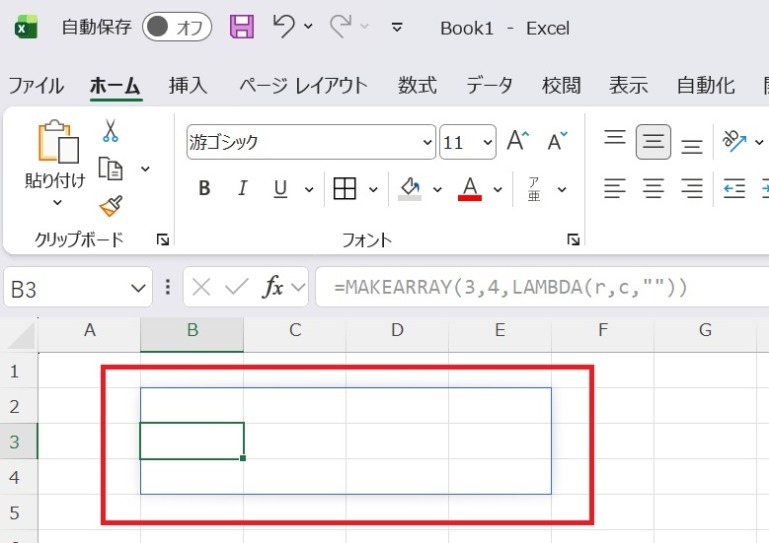Click the Excel app icon

[x=26, y=27]
